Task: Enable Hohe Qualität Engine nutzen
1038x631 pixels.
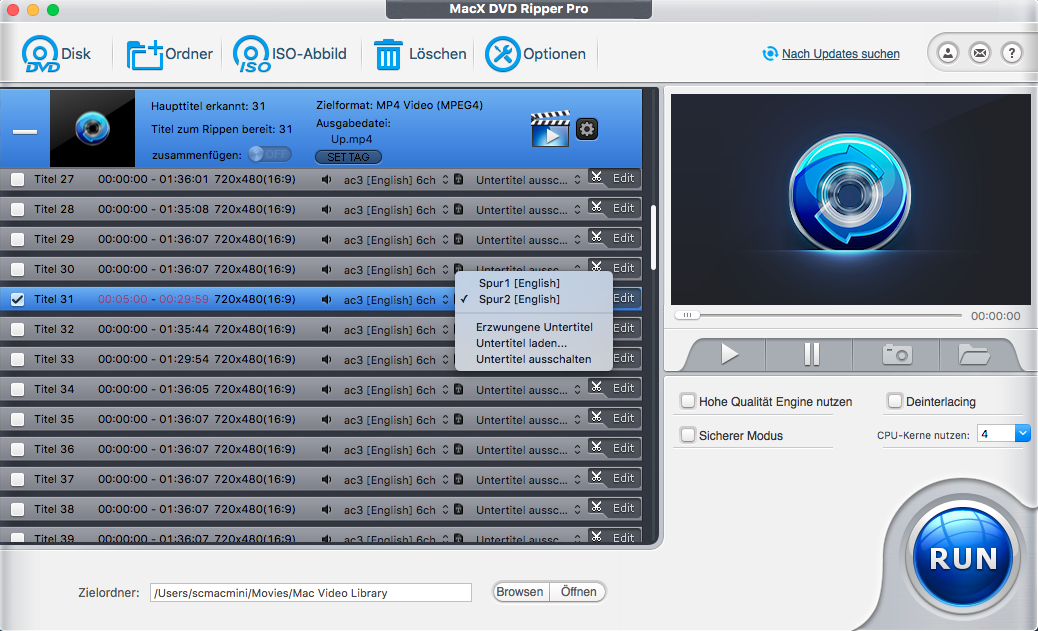Action: (x=688, y=401)
